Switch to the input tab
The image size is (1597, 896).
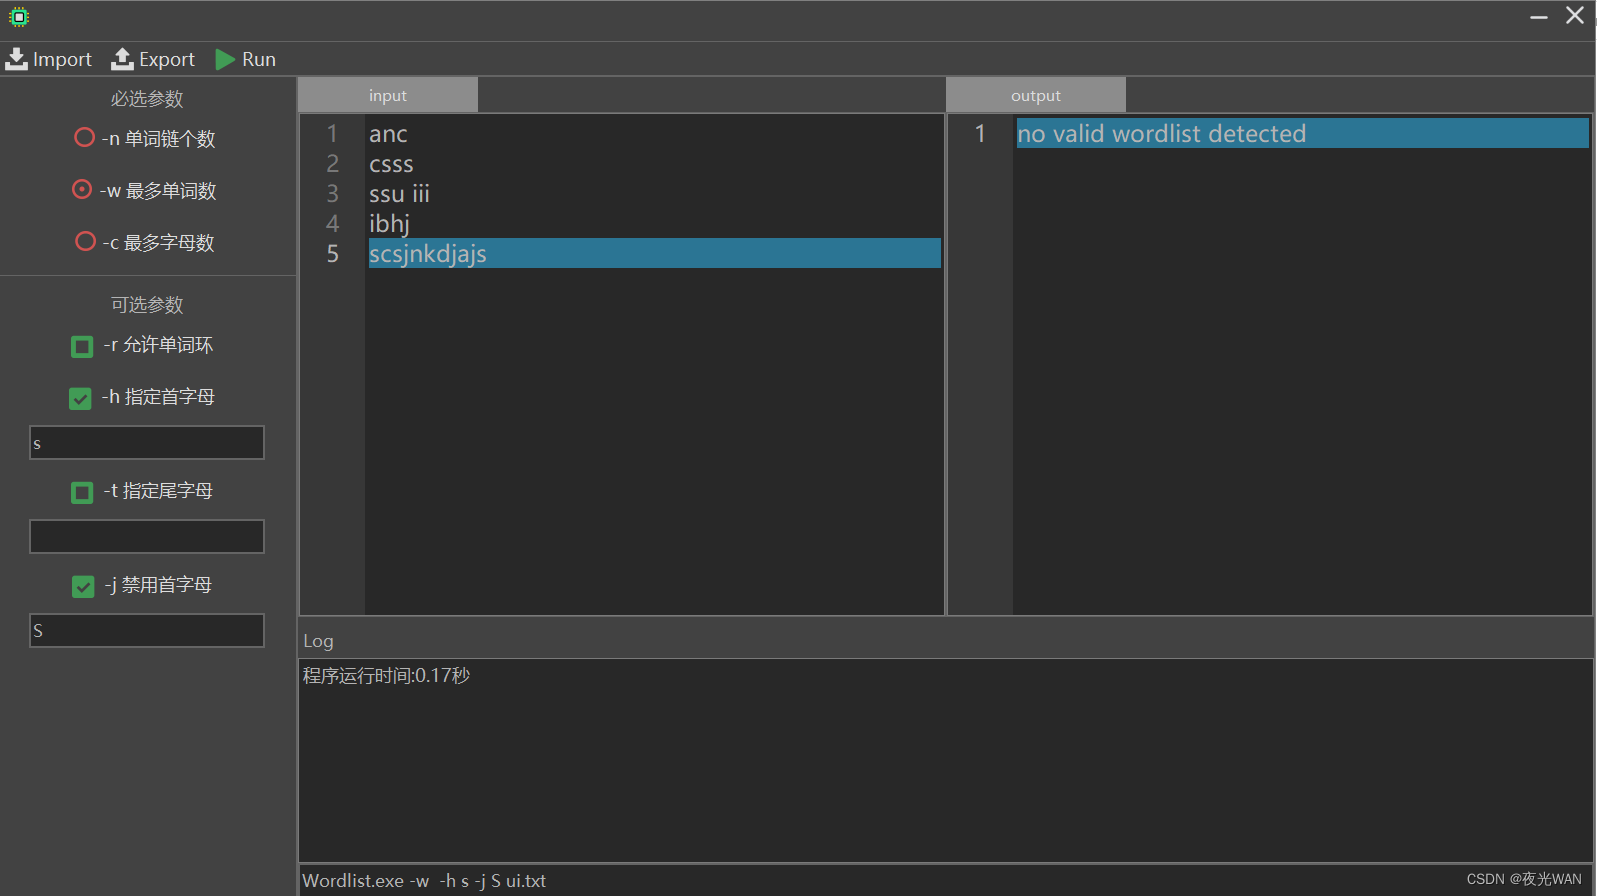pyautogui.click(x=388, y=96)
